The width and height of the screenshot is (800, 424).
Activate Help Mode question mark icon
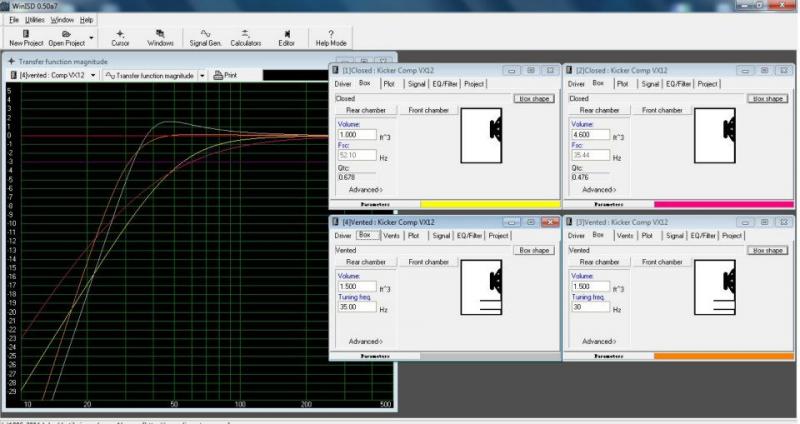tap(331, 33)
